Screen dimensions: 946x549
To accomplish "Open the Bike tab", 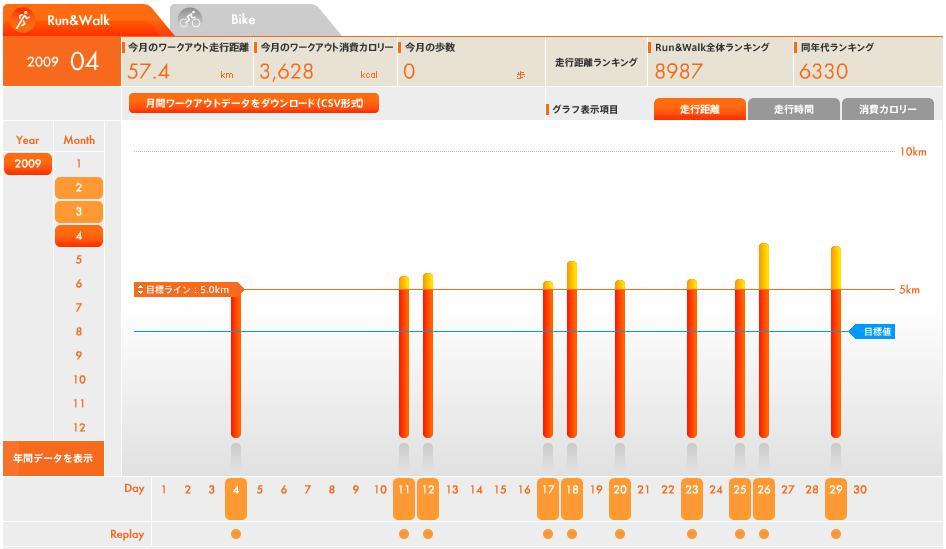I will pyautogui.click(x=242, y=20).
